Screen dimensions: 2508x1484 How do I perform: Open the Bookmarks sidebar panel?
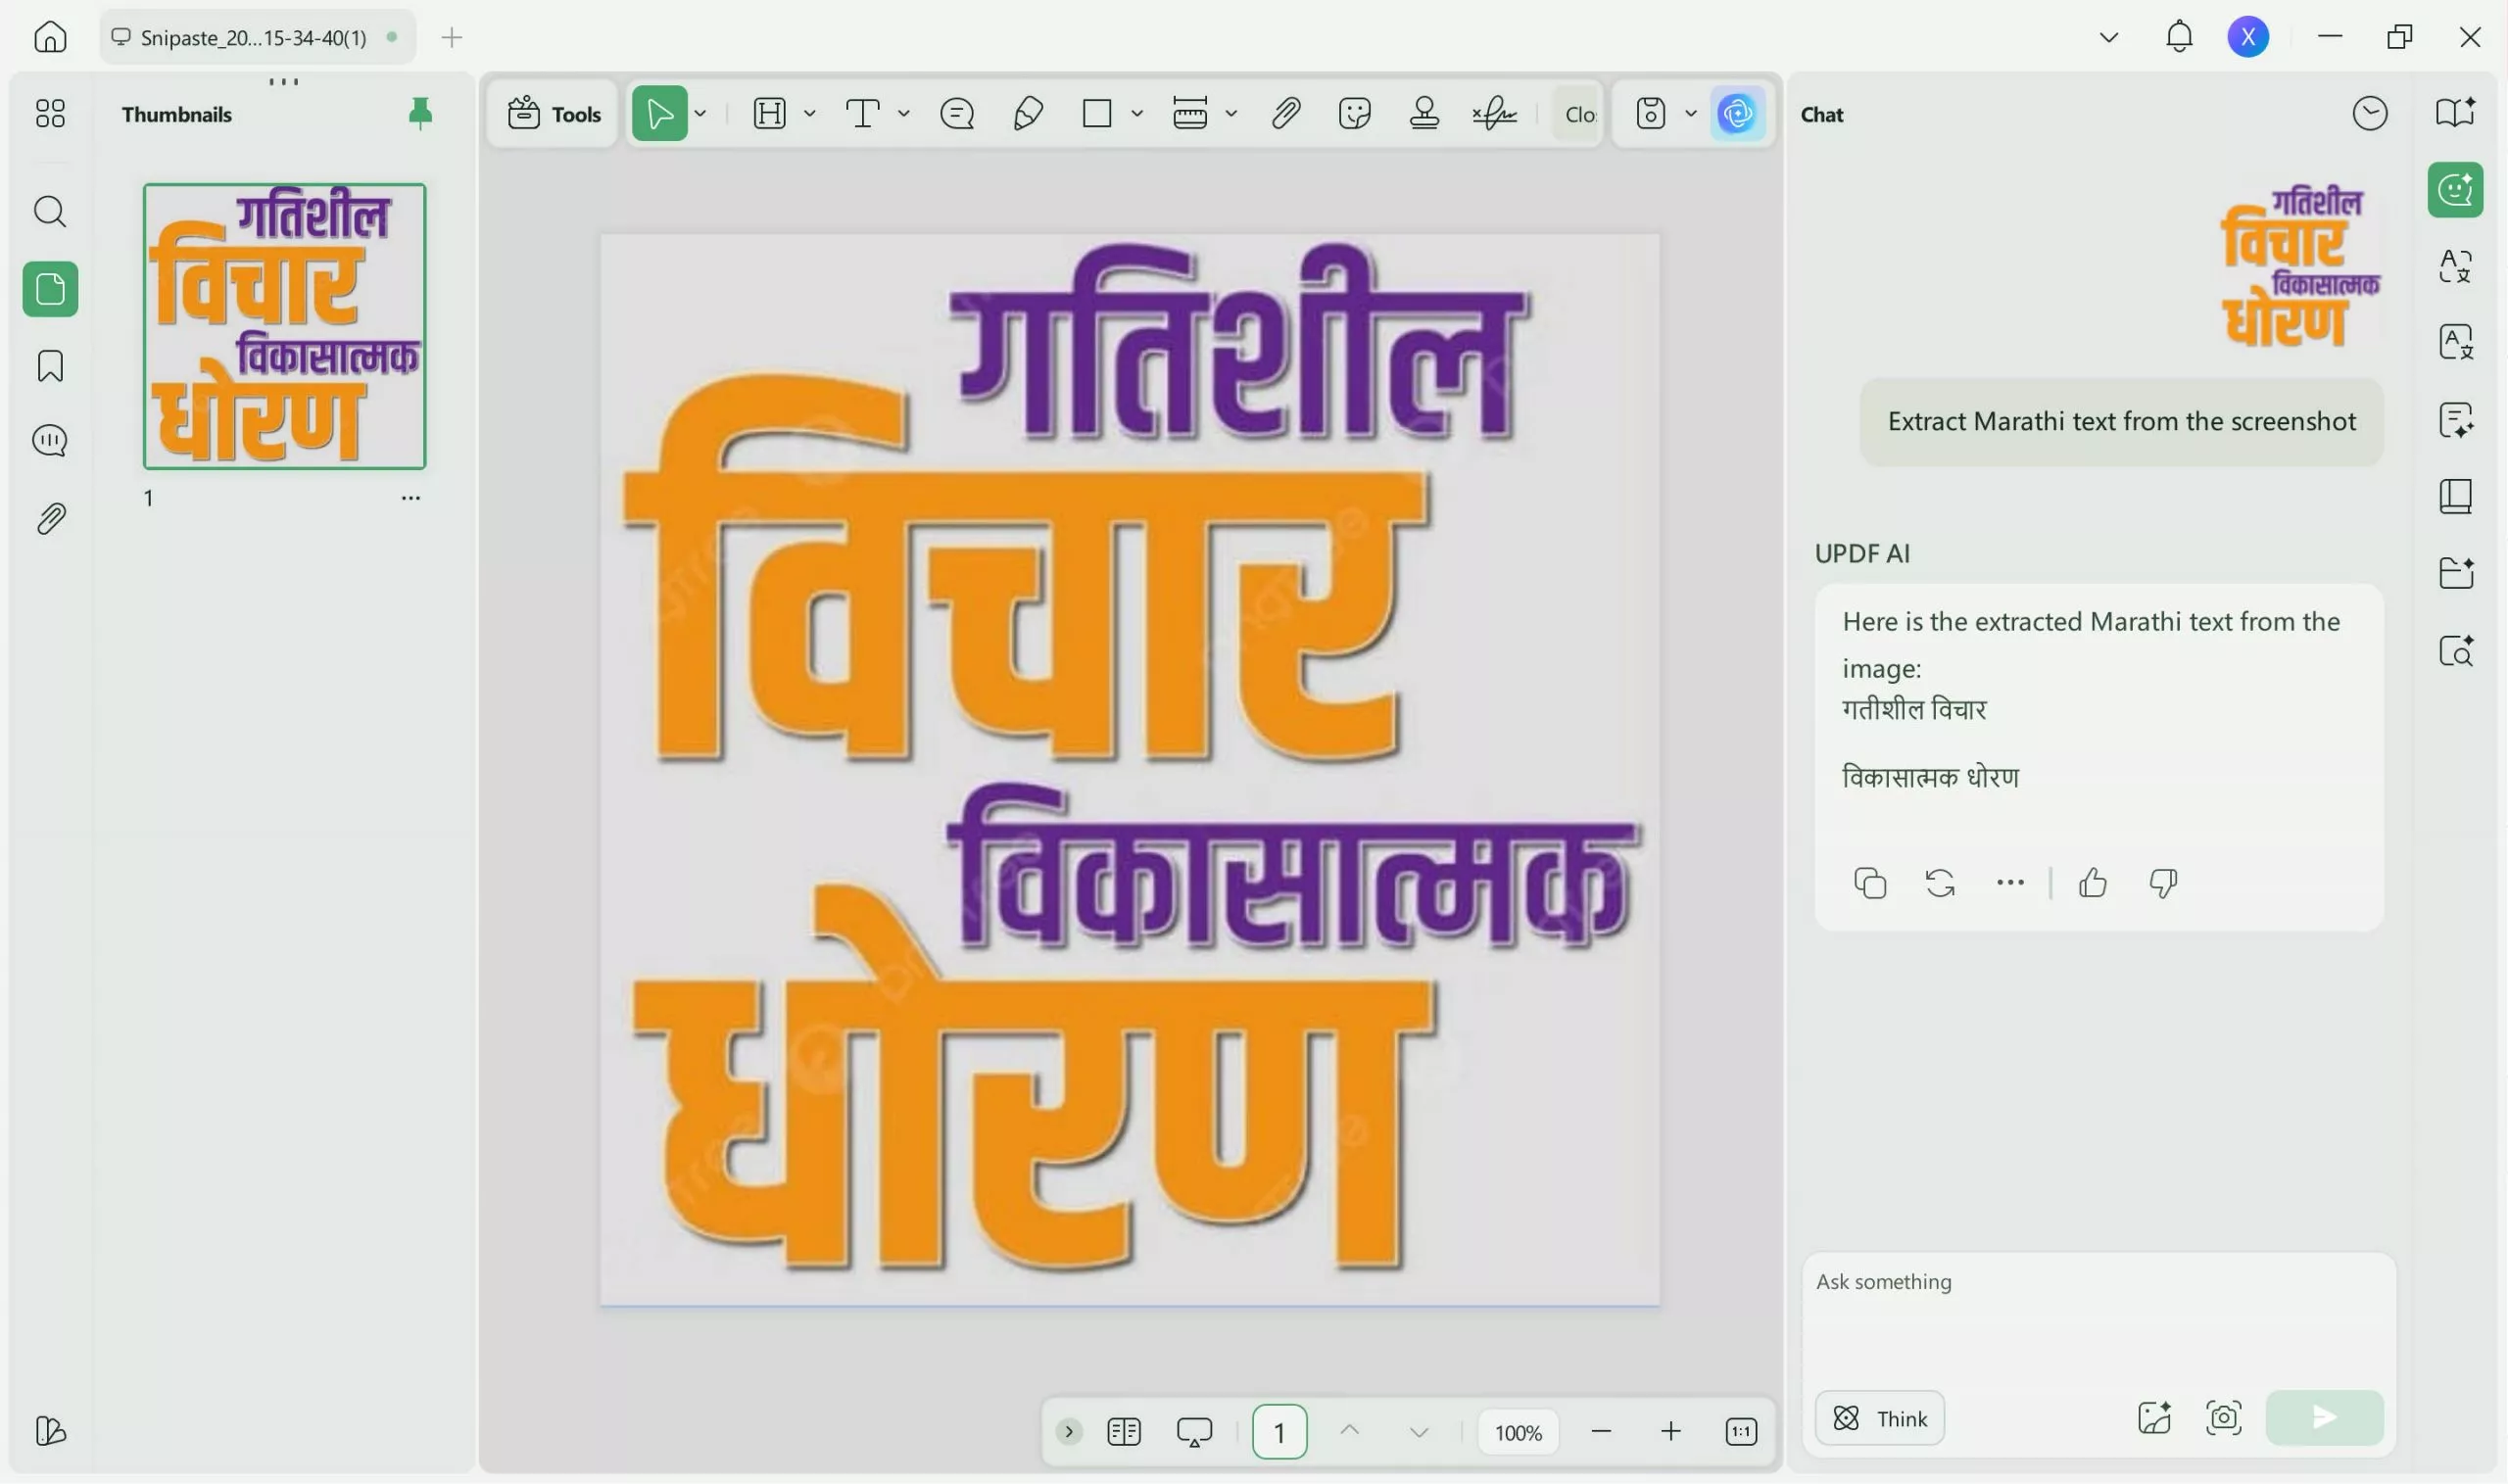tap(50, 366)
